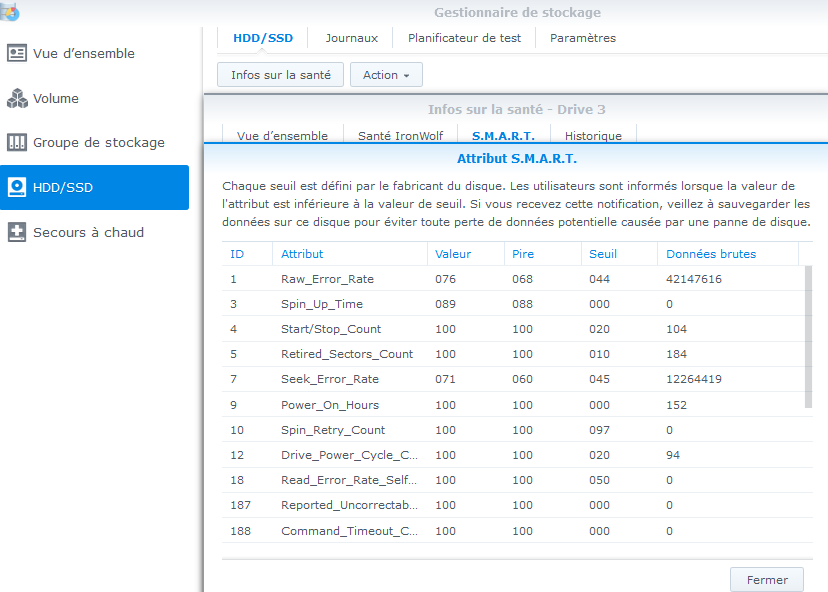Screen dimensions: 828x592
Task: Select the Spin_Up_Time row
Action: pyautogui.click(x=513, y=304)
